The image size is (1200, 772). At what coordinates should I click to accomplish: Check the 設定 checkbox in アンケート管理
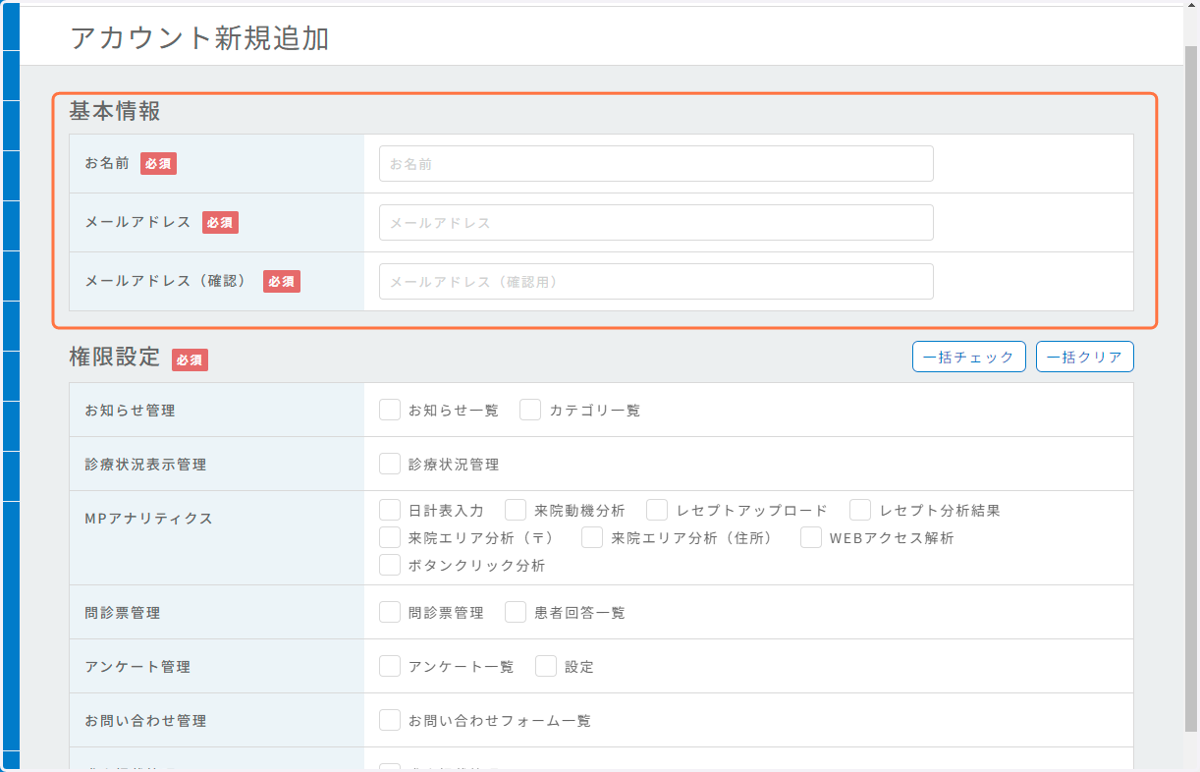pos(546,666)
